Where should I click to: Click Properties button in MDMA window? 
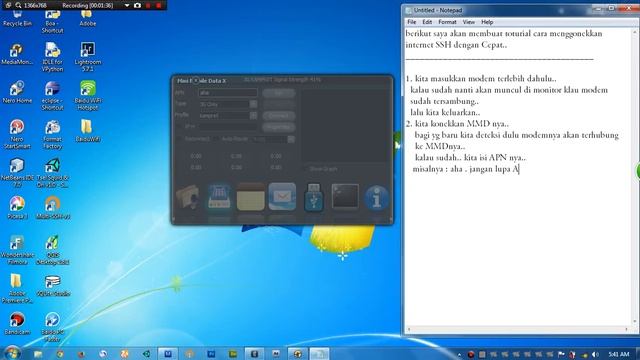click(279, 127)
